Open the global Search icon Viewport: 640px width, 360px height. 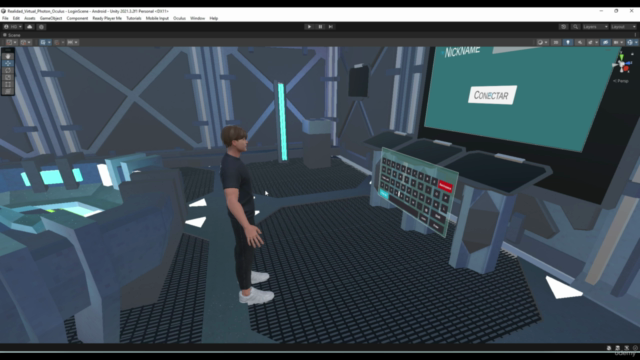click(x=576, y=27)
